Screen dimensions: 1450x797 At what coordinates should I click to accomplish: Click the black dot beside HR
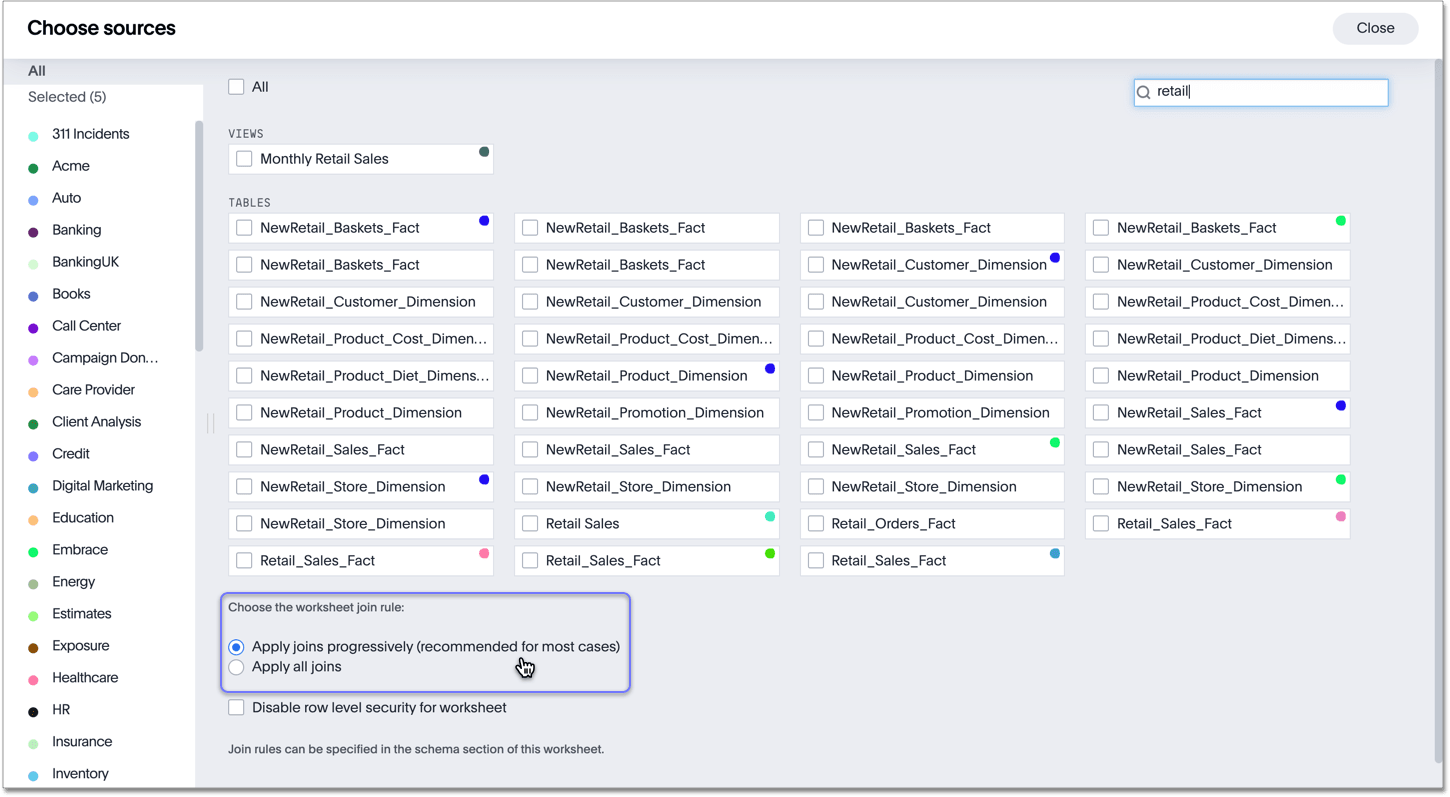tap(33, 712)
